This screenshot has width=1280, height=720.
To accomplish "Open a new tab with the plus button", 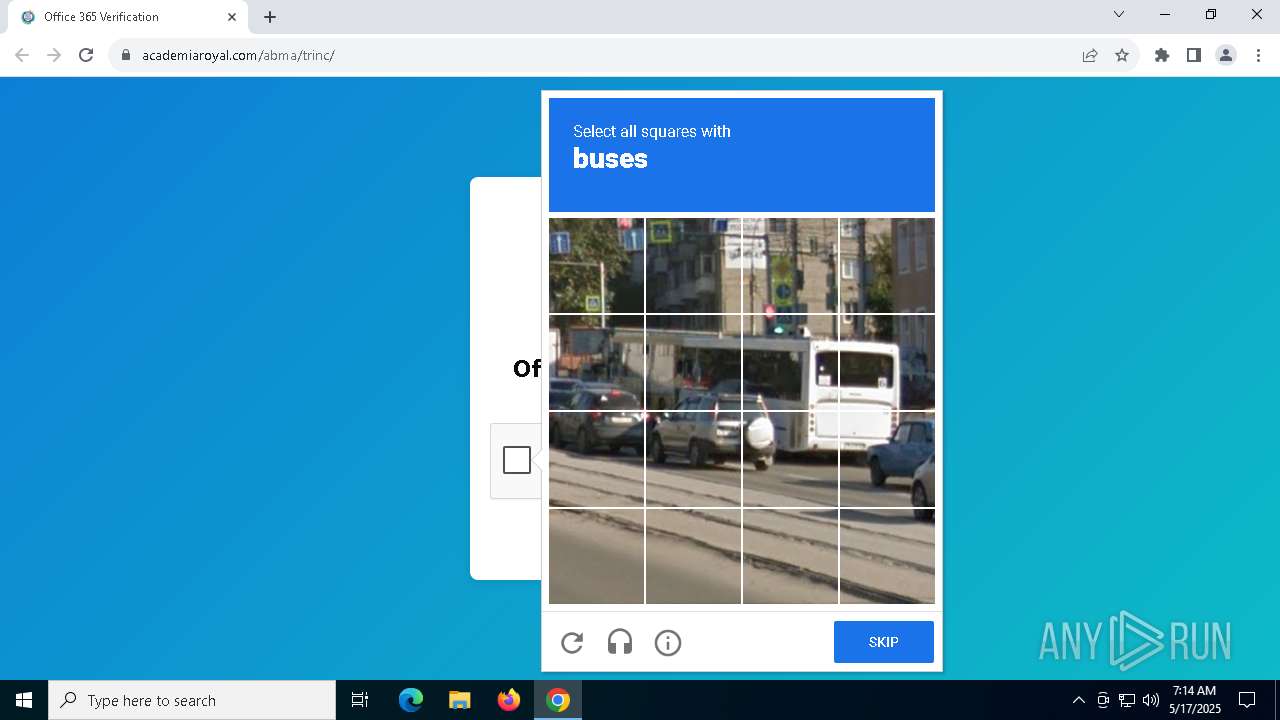I will 270,17.
